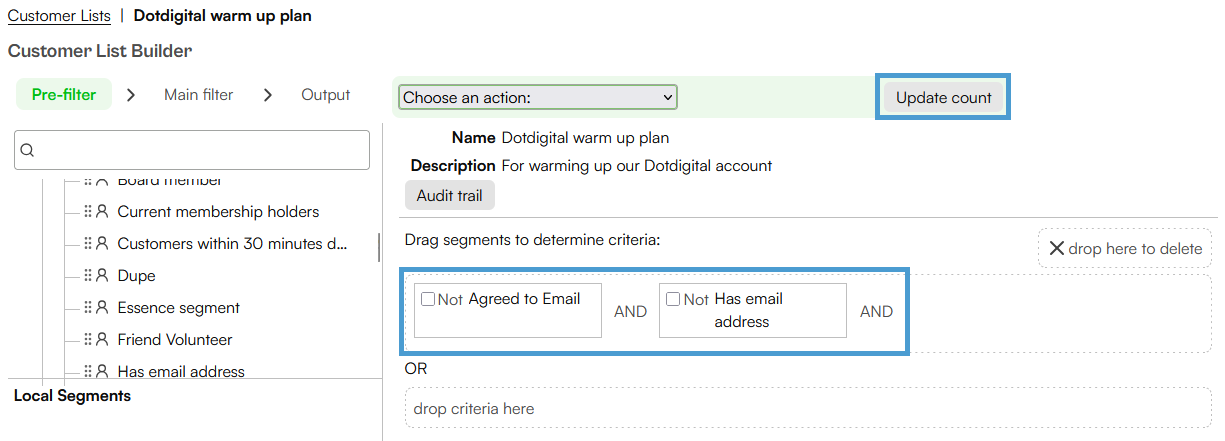Click the Has email address criteria box
The height and width of the screenshot is (441, 1225).
coord(753,310)
